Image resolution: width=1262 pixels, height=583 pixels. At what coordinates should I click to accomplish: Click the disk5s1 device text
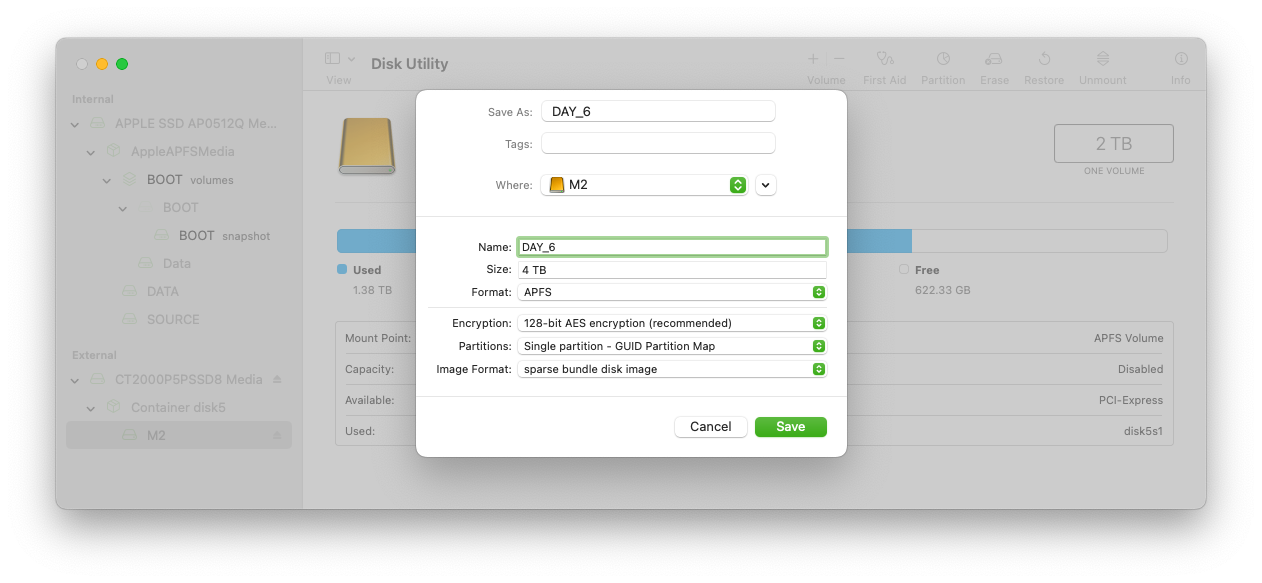tap(1143, 432)
